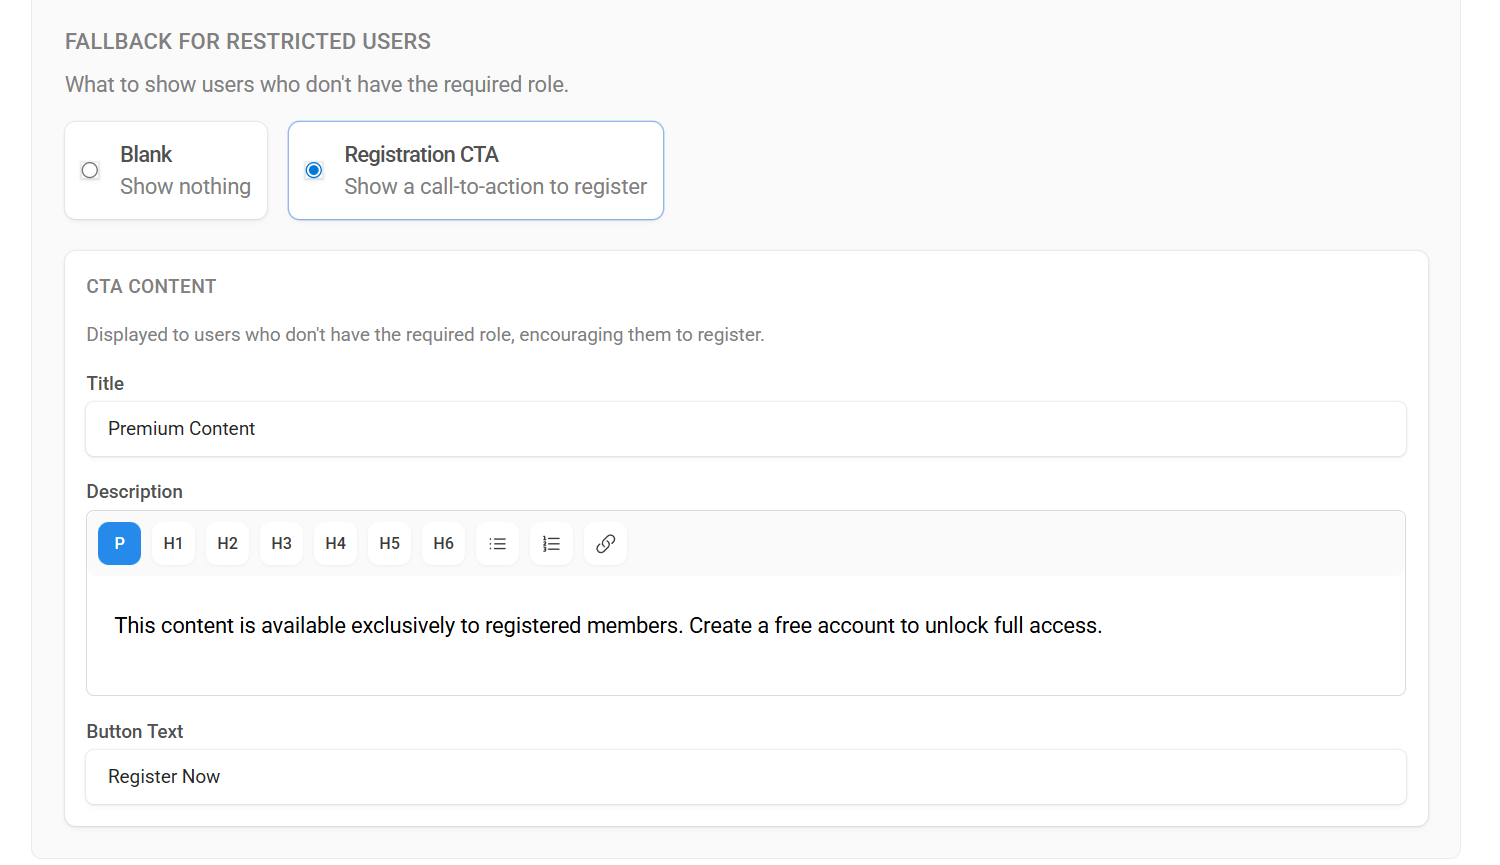Apply Heading 3 formatting
Screen dimensions: 1500x865
tap(281, 543)
